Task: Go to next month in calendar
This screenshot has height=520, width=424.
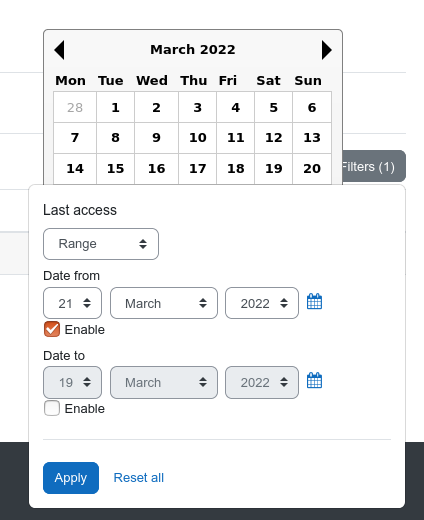Action: click(327, 50)
